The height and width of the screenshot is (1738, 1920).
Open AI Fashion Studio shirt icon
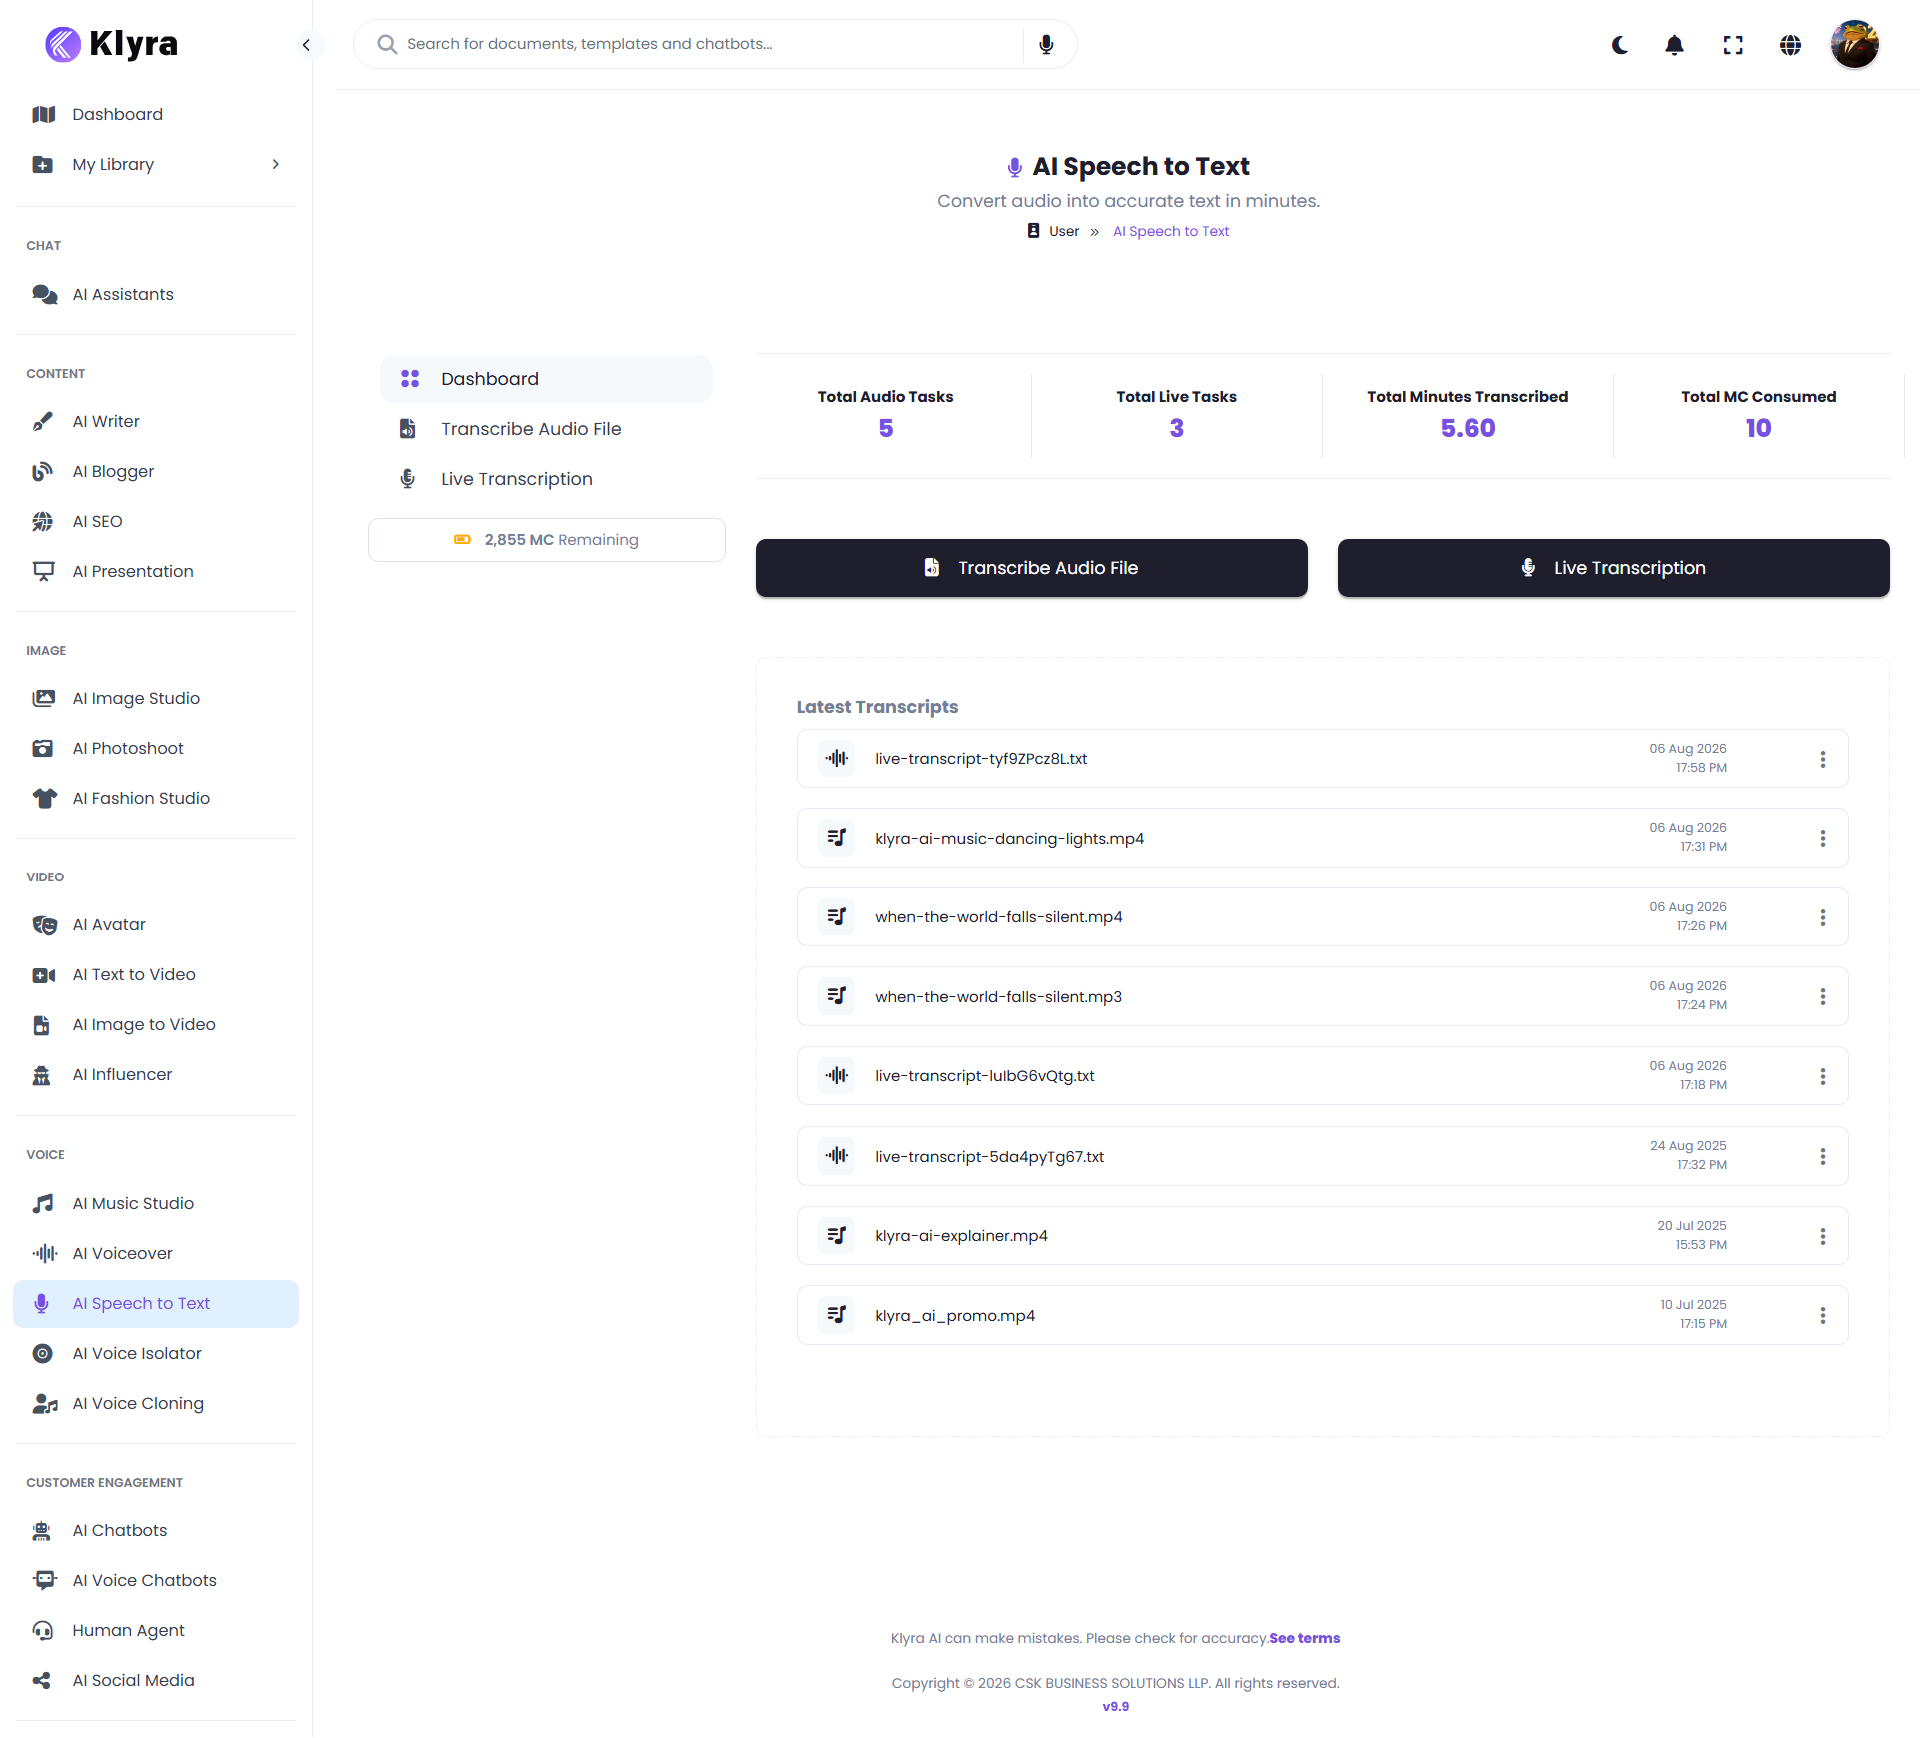[44, 798]
